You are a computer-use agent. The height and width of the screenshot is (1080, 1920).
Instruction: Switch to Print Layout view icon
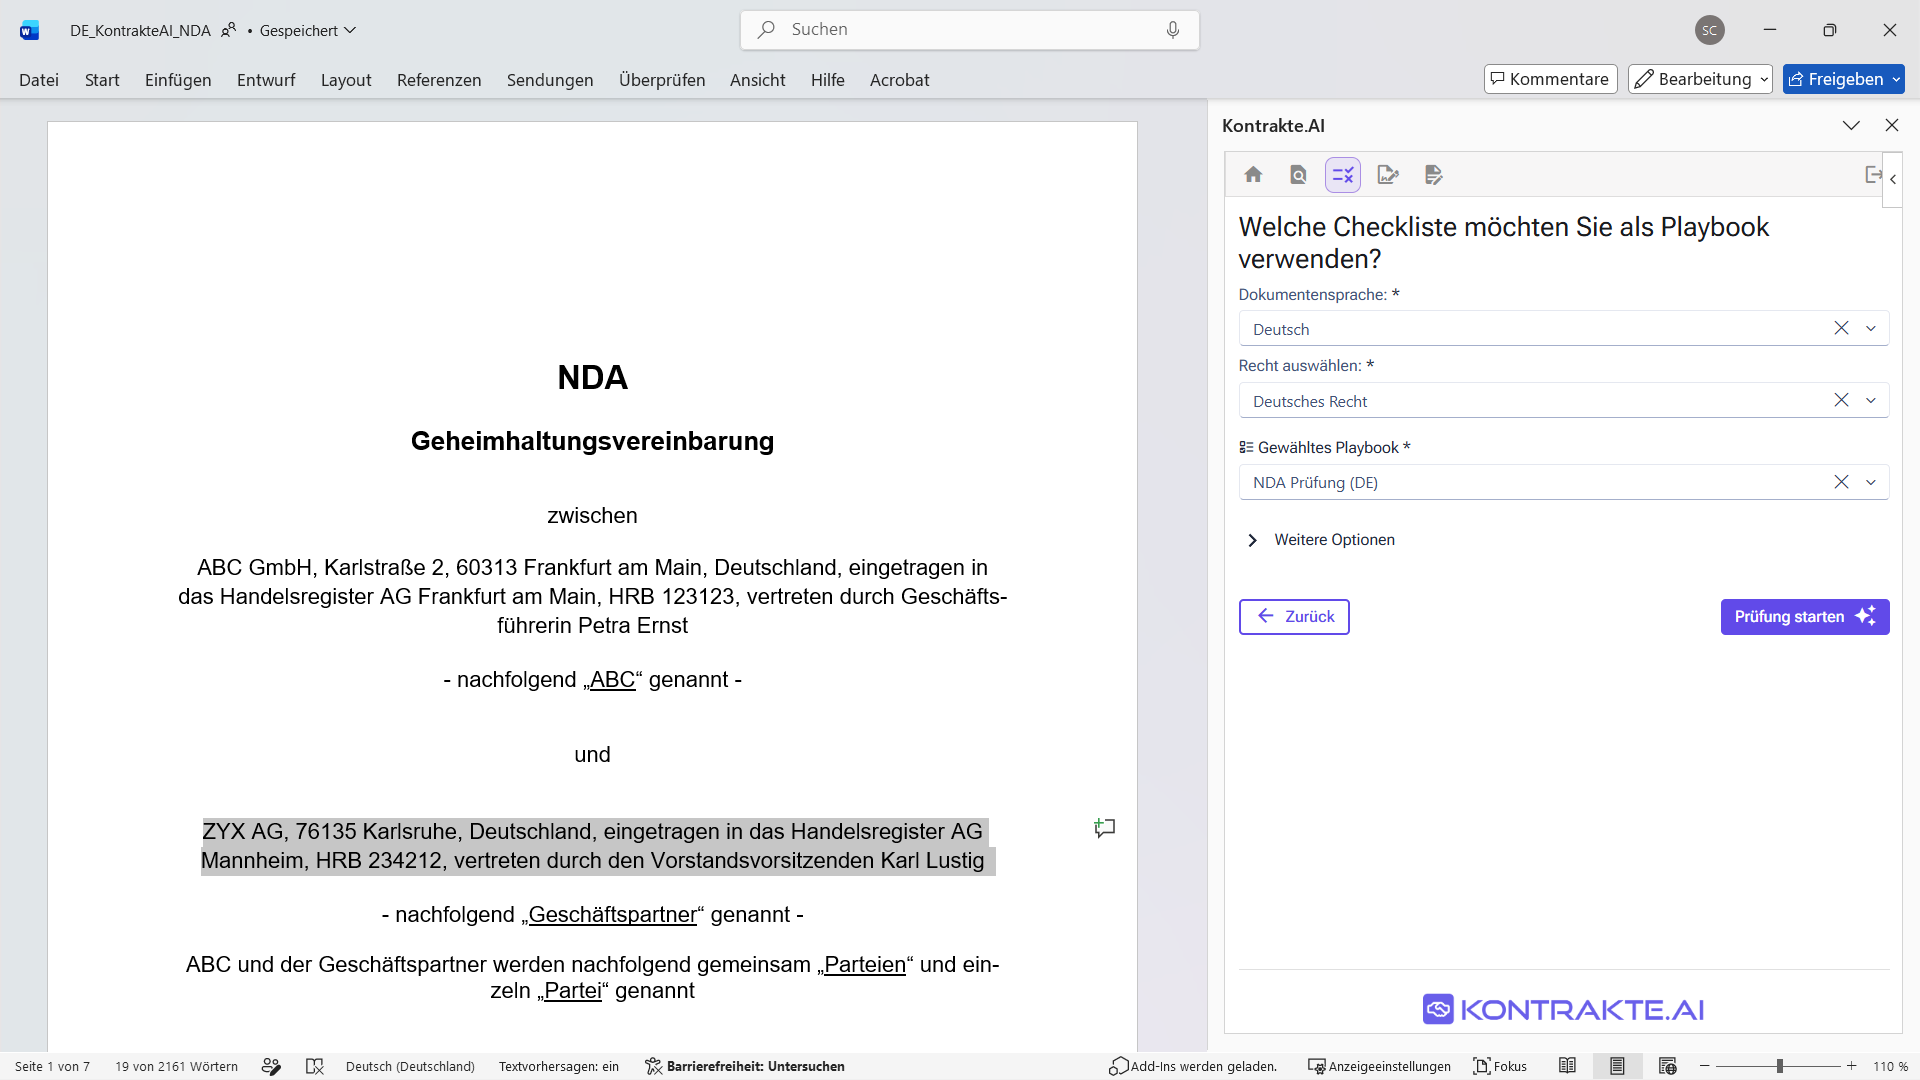tap(1617, 1066)
